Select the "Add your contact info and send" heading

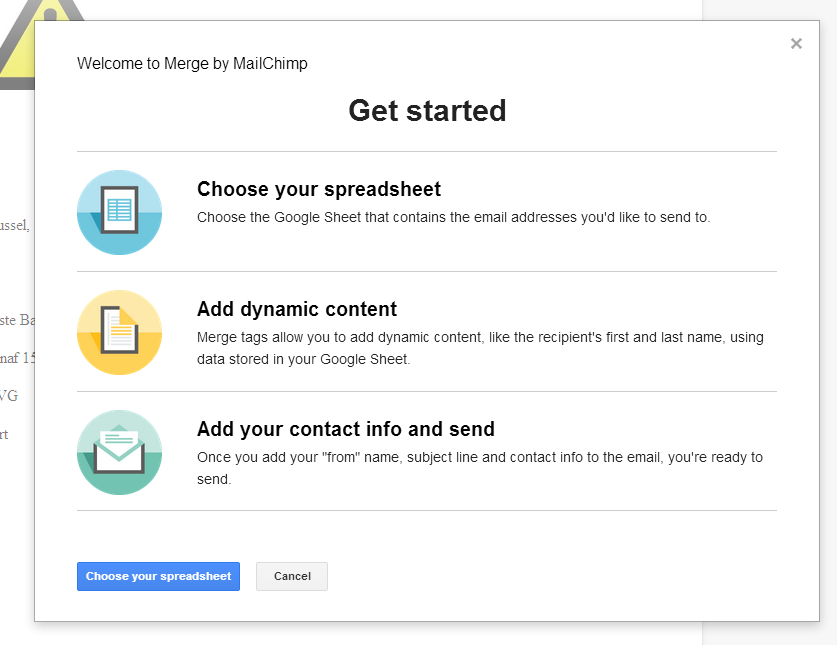(346, 429)
